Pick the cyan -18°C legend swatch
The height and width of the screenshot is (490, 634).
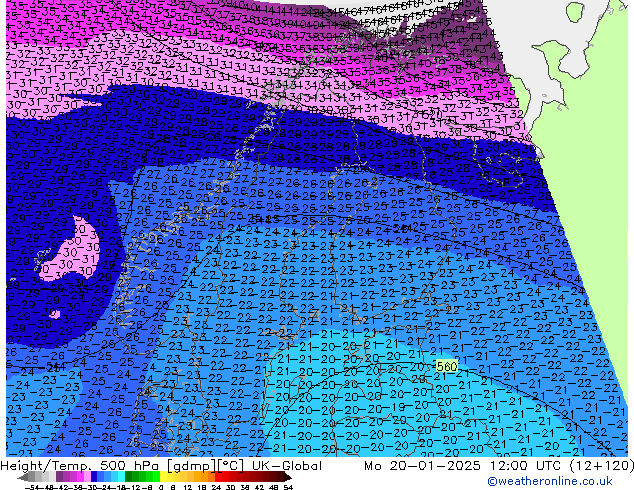[x=122, y=477]
